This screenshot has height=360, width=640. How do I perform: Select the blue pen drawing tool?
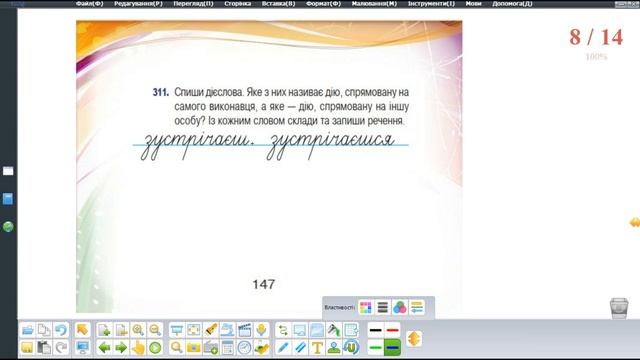(x=283, y=348)
